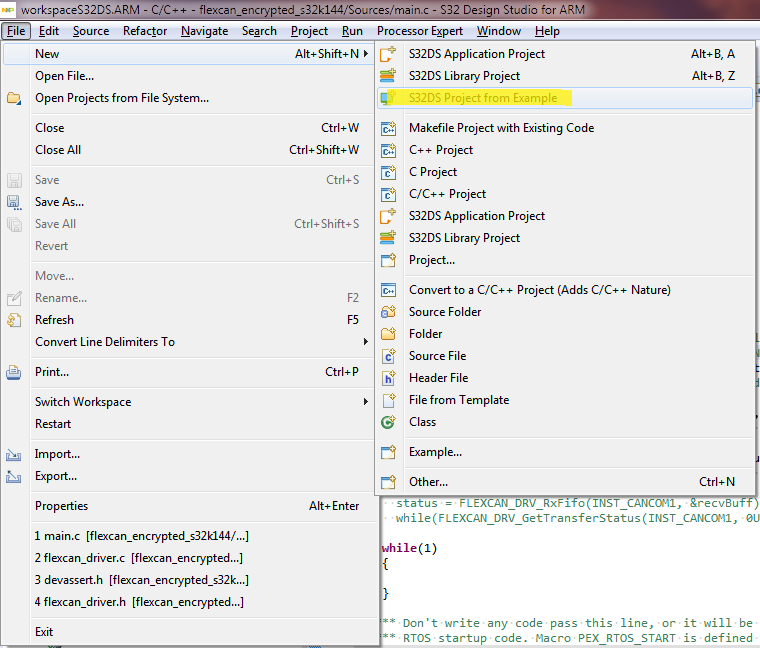Viewport: 760px width, 648px height.
Task: Choose Exit at bottom of File menu
Action: [189, 632]
